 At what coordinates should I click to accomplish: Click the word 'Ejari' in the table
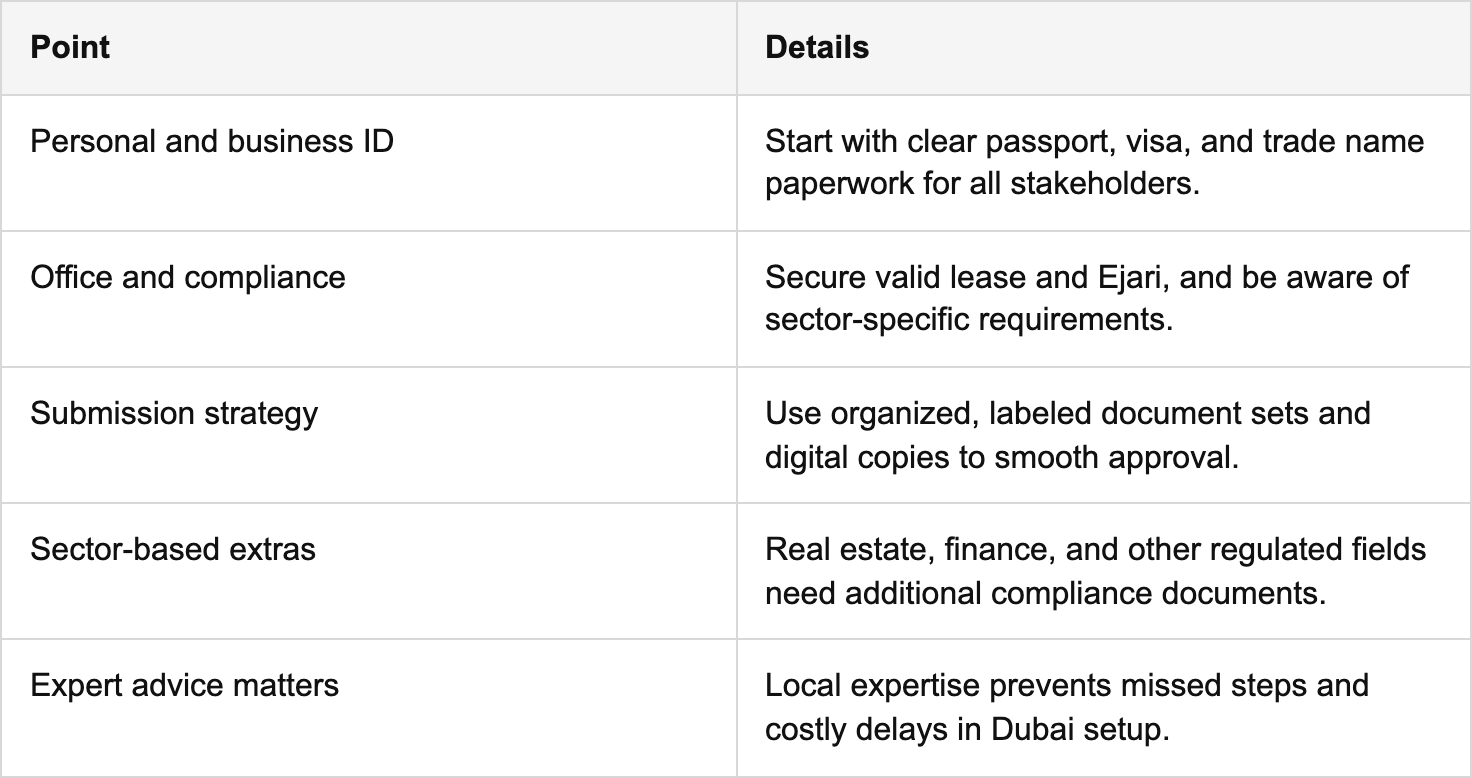point(1132,277)
